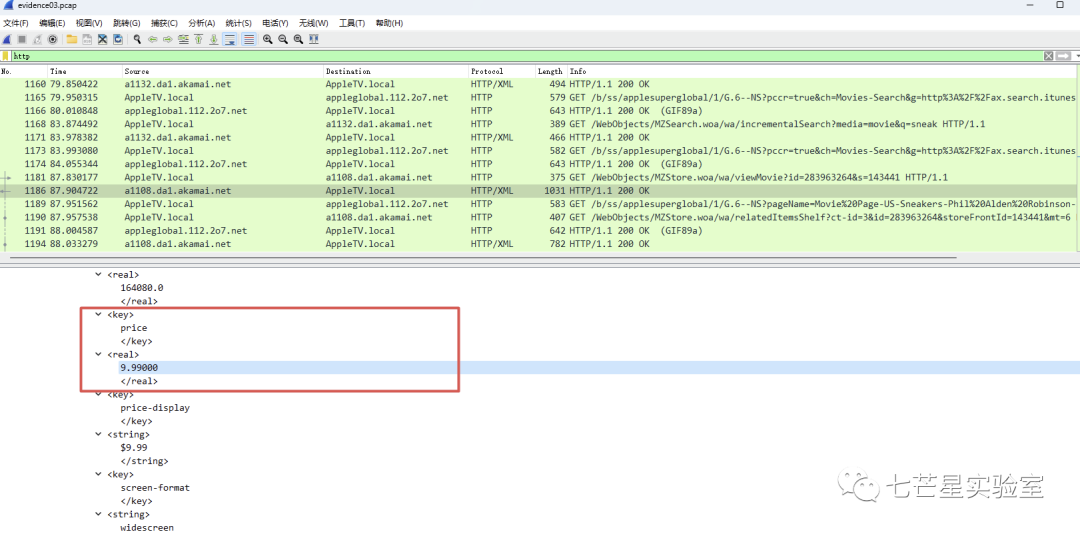
Task: Open the 无线(W) menu
Action: (313, 23)
